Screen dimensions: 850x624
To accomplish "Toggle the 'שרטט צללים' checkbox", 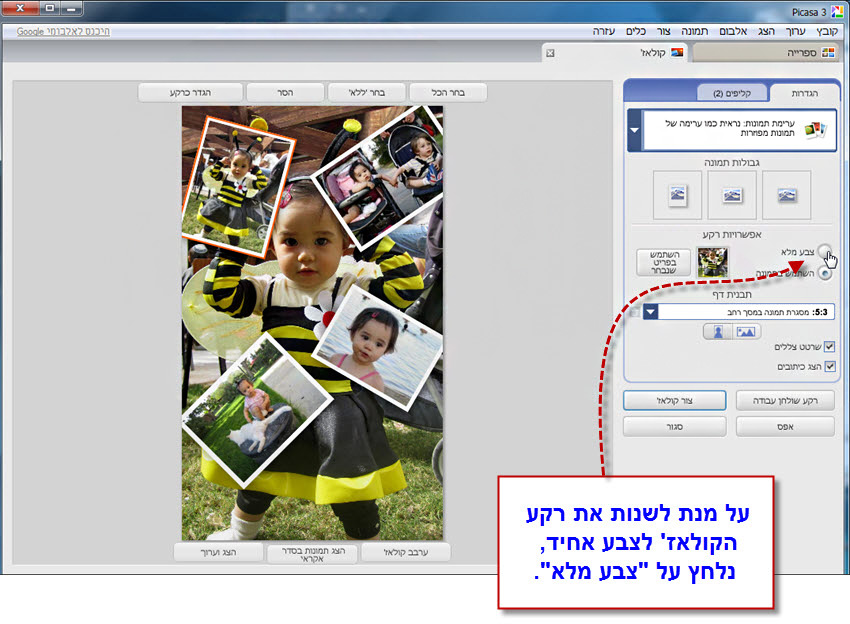I will [x=829, y=346].
